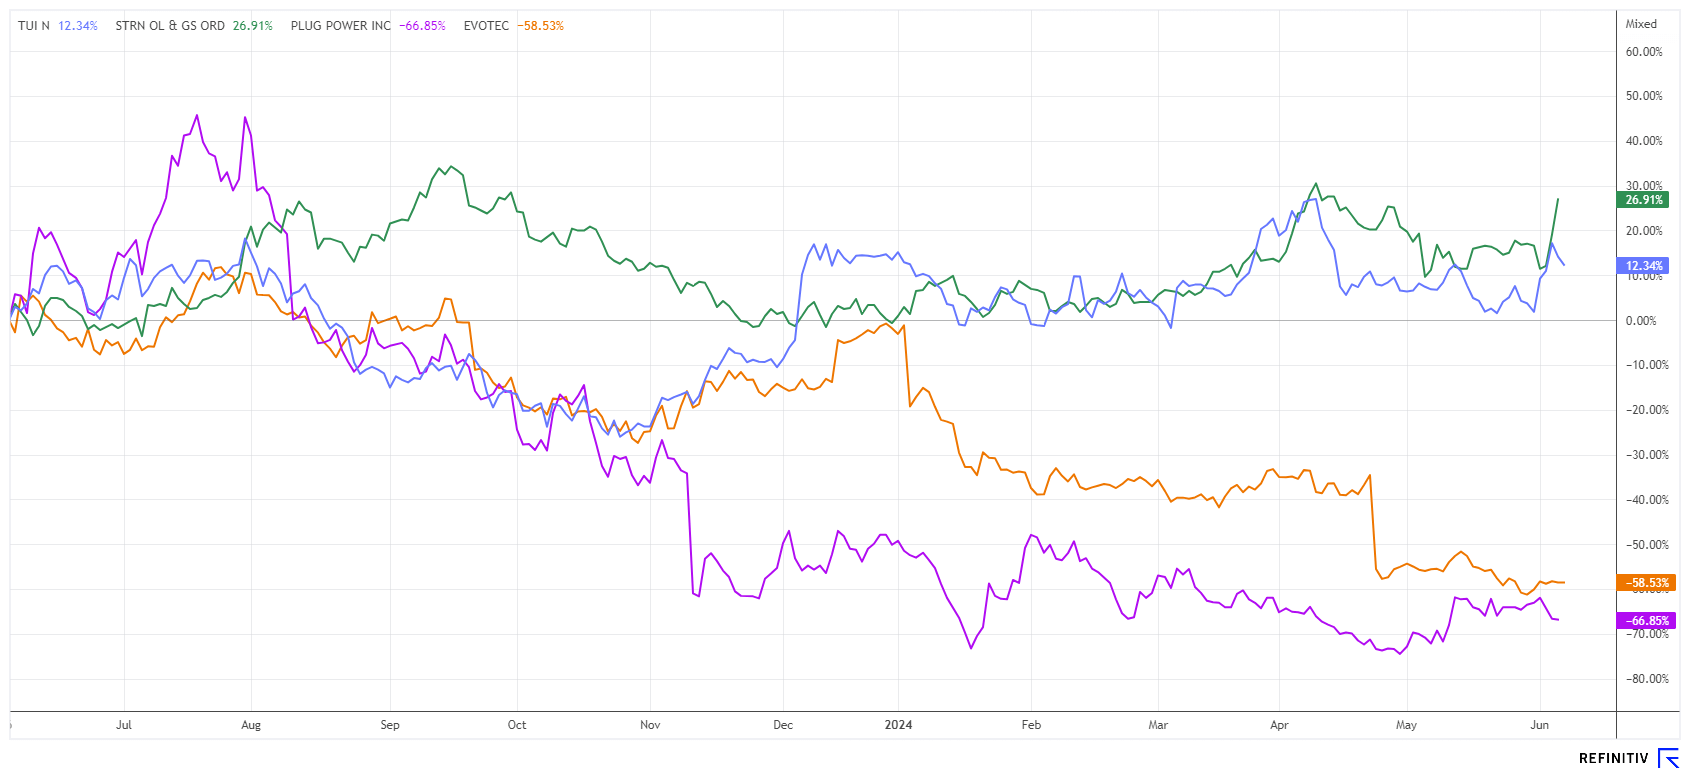Screen dimensions: 1690x768
Task: Open the Mixed scale mode label
Action: pyautogui.click(x=1641, y=24)
